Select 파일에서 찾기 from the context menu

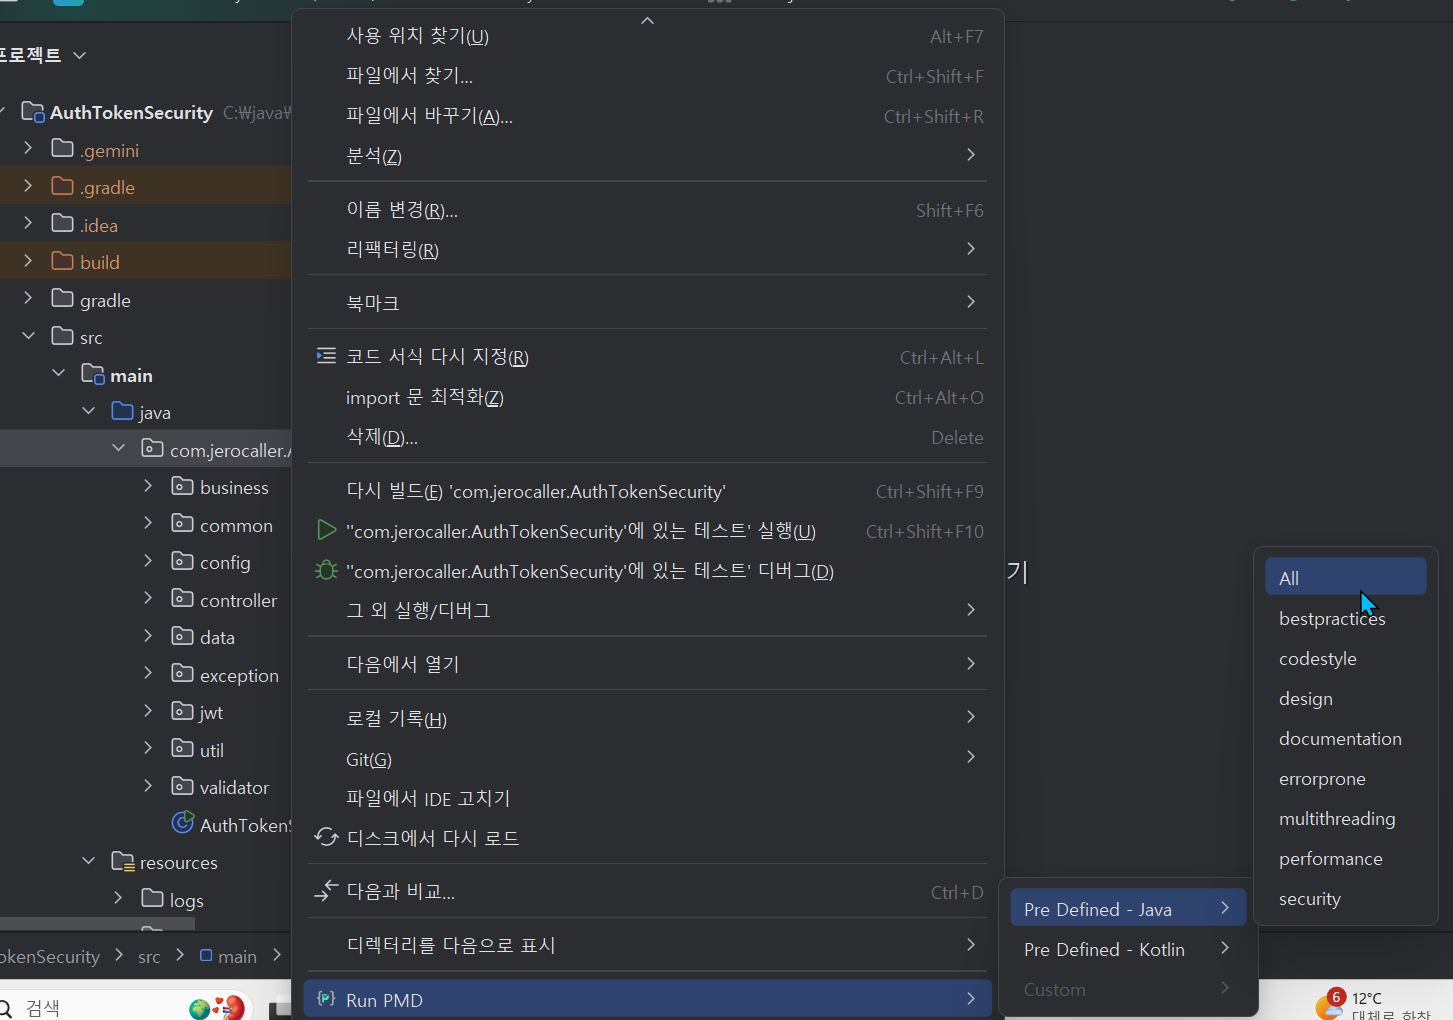click(410, 76)
